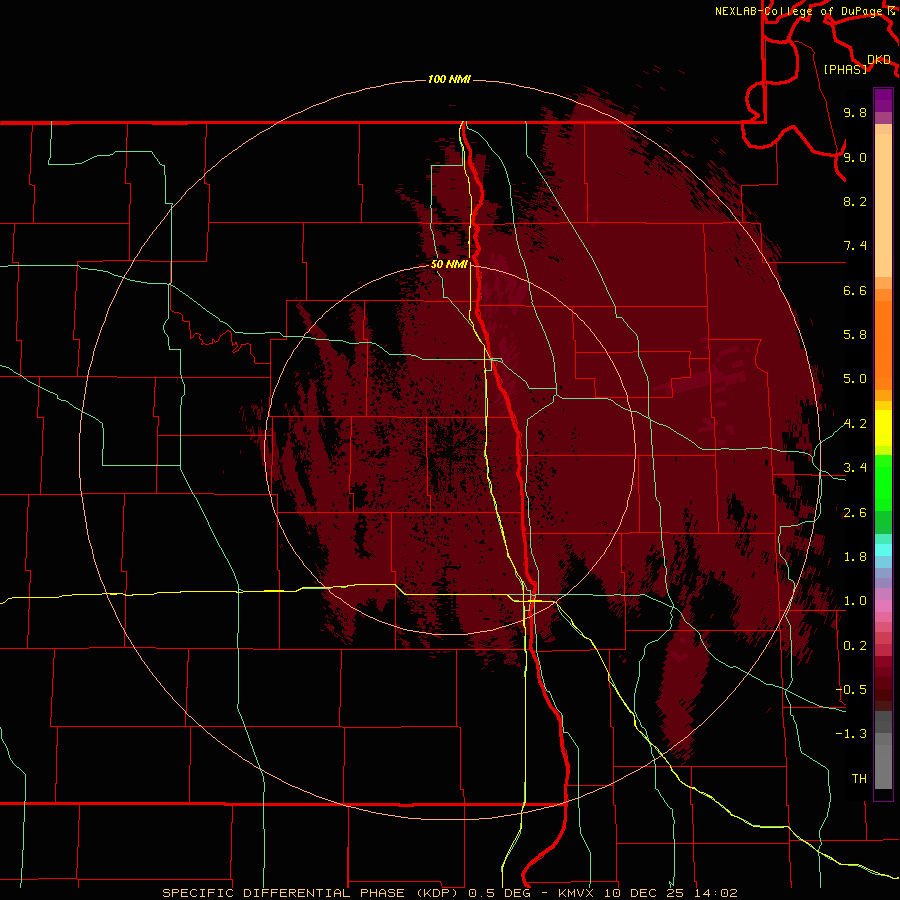This screenshot has width=900, height=900.
Task: Click the 0.2 value on the scale
Action: coord(855,646)
